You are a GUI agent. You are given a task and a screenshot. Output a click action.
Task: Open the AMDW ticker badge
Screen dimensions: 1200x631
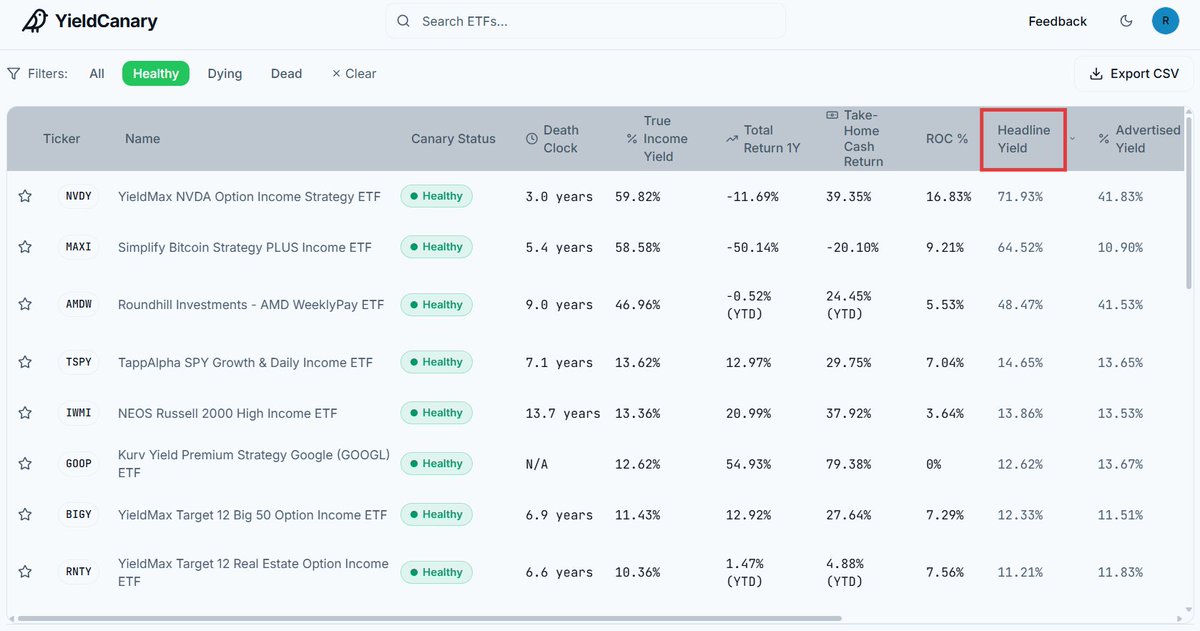point(79,304)
